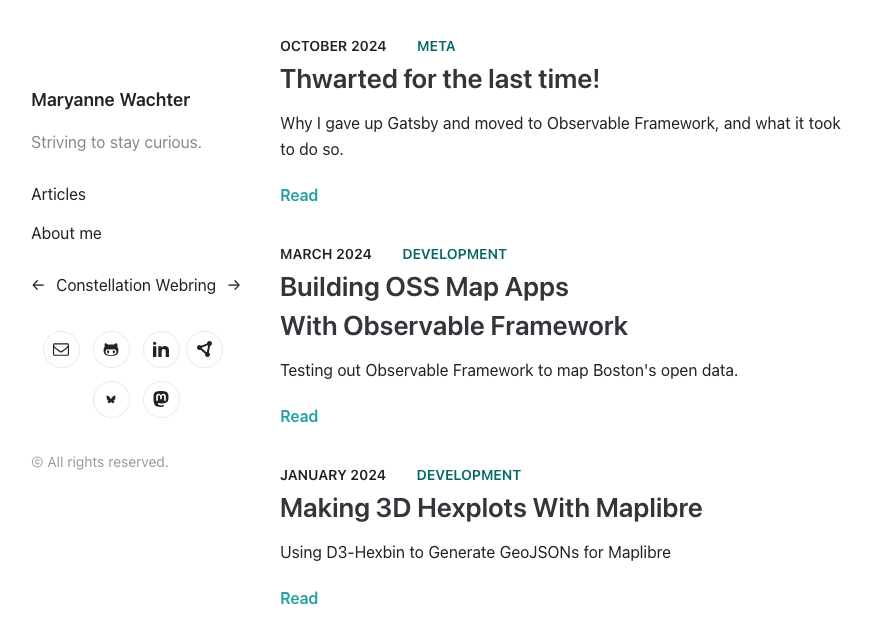The image size is (869, 627).
Task: Visit the Mastodon profile icon
Action: click(x=161, y=399)
